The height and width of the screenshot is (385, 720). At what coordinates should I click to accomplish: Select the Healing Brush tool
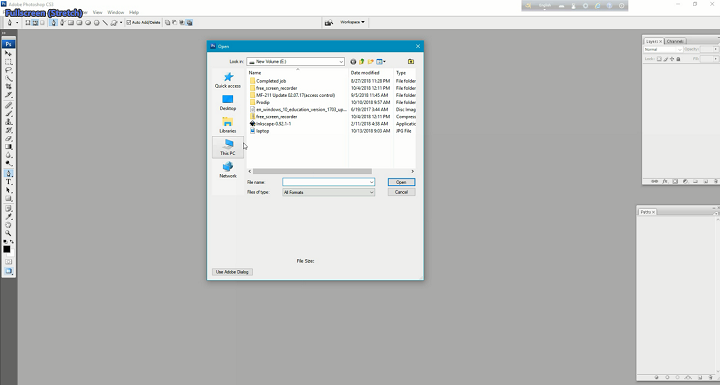click(8, 105)
